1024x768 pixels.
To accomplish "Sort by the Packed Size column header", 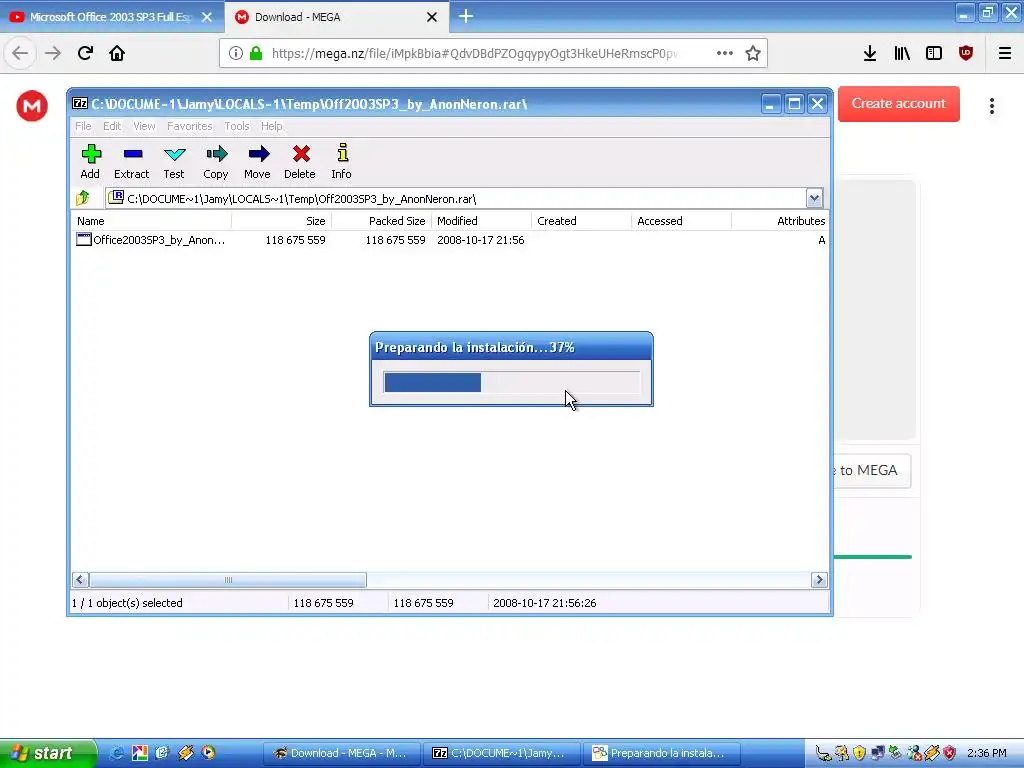I will click(382, 221).
